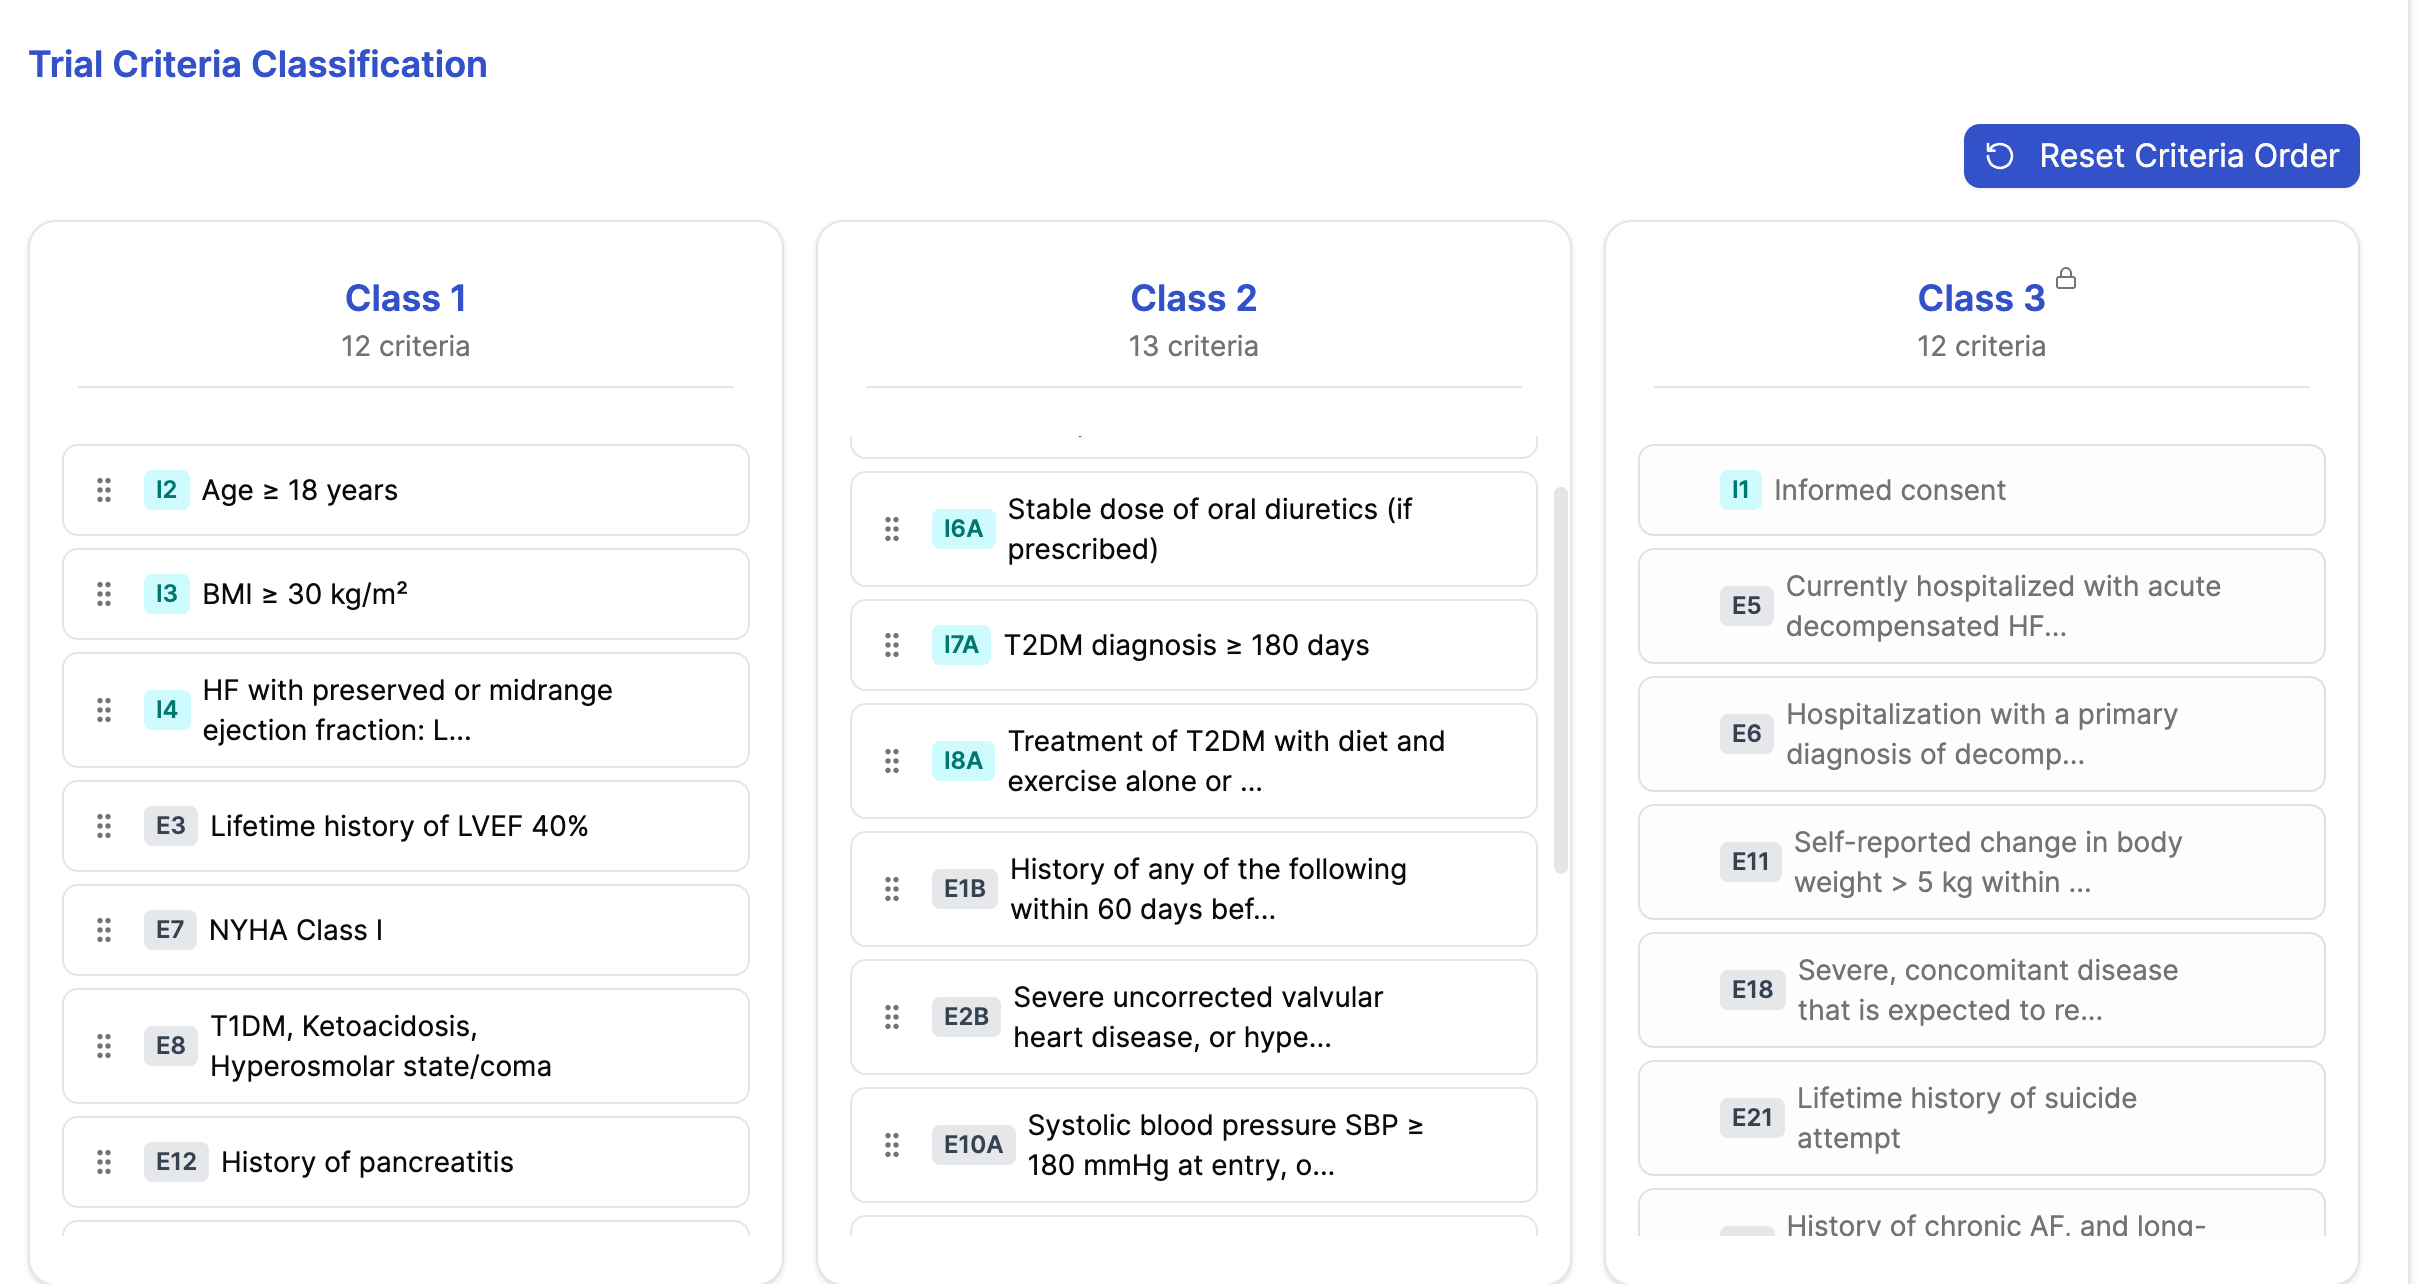Click the lock icon beside Class 3

tap(2066, 279)
